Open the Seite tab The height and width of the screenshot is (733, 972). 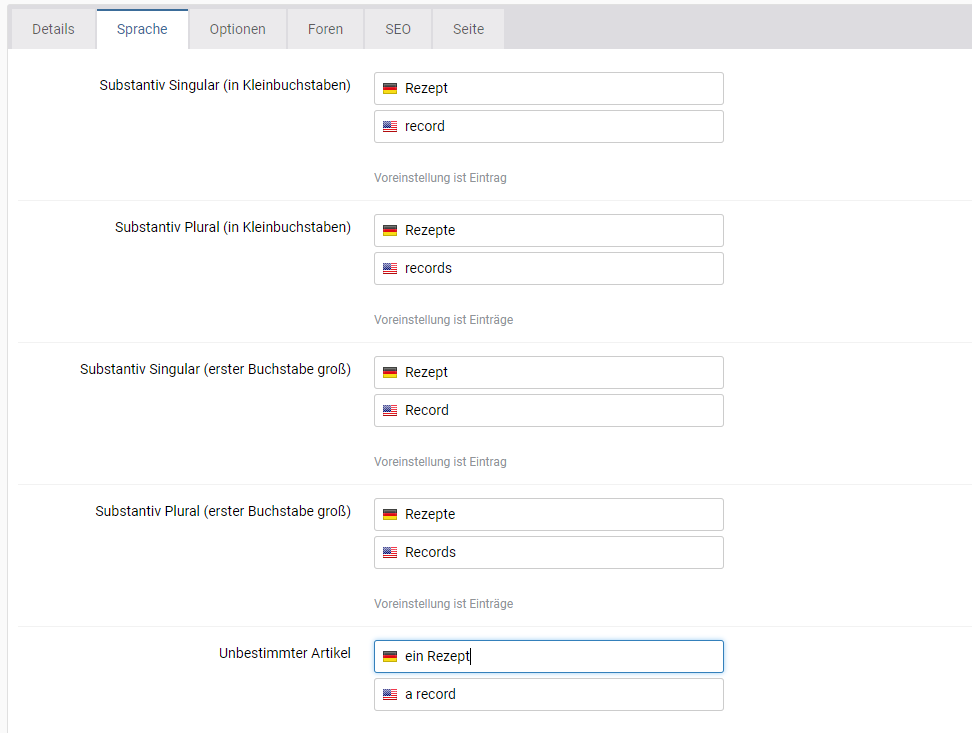(x=467, y=29)
